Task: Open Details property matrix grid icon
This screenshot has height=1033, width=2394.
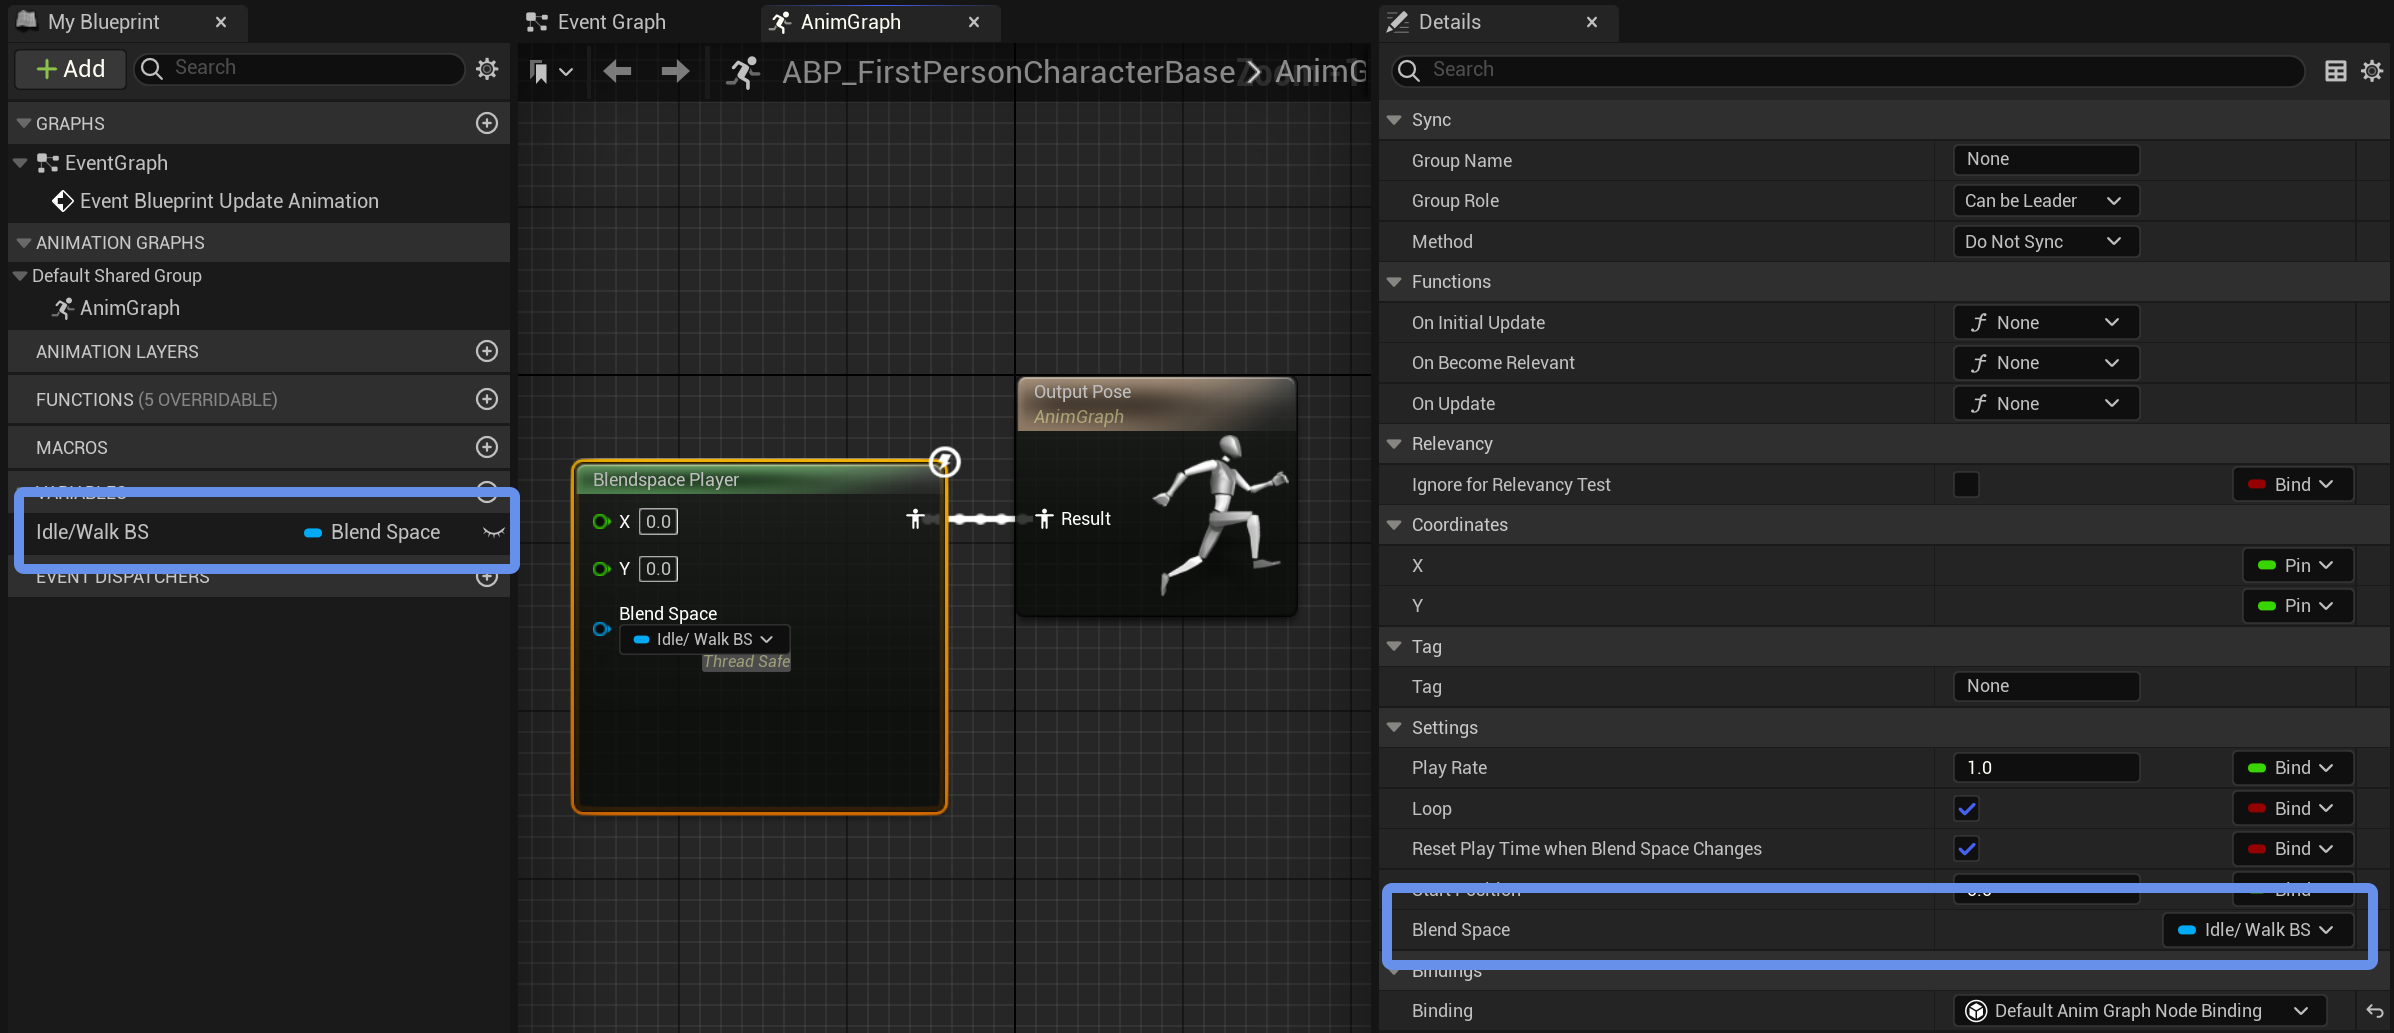Action: click(2336, 70)
